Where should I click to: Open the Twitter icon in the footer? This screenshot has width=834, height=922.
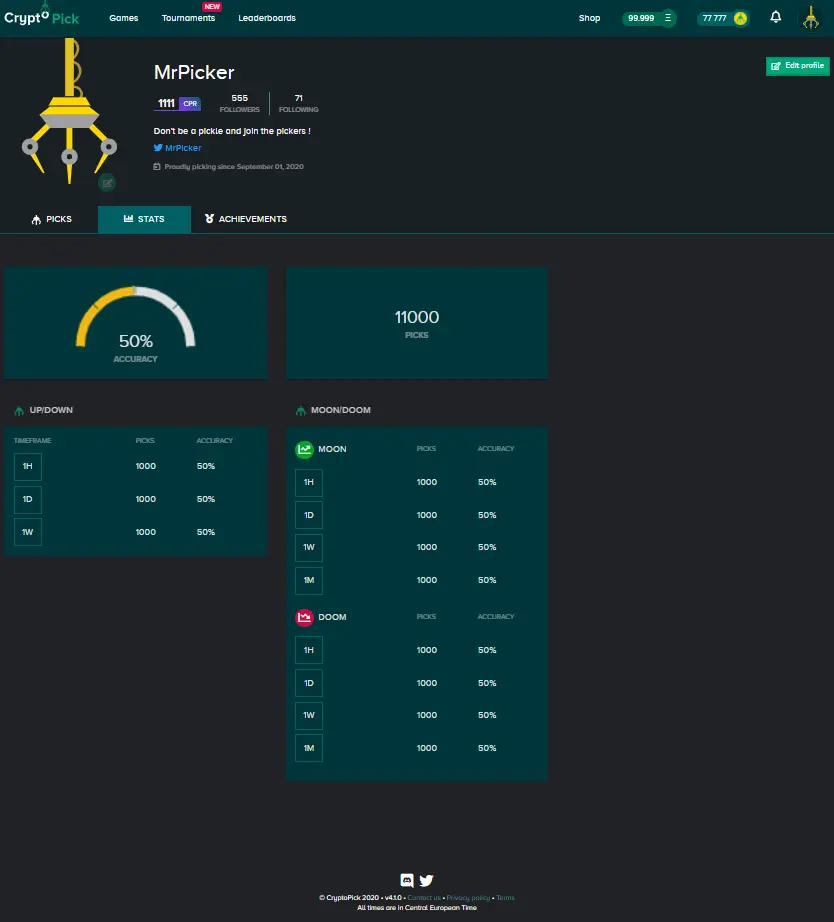click(426, 880)
